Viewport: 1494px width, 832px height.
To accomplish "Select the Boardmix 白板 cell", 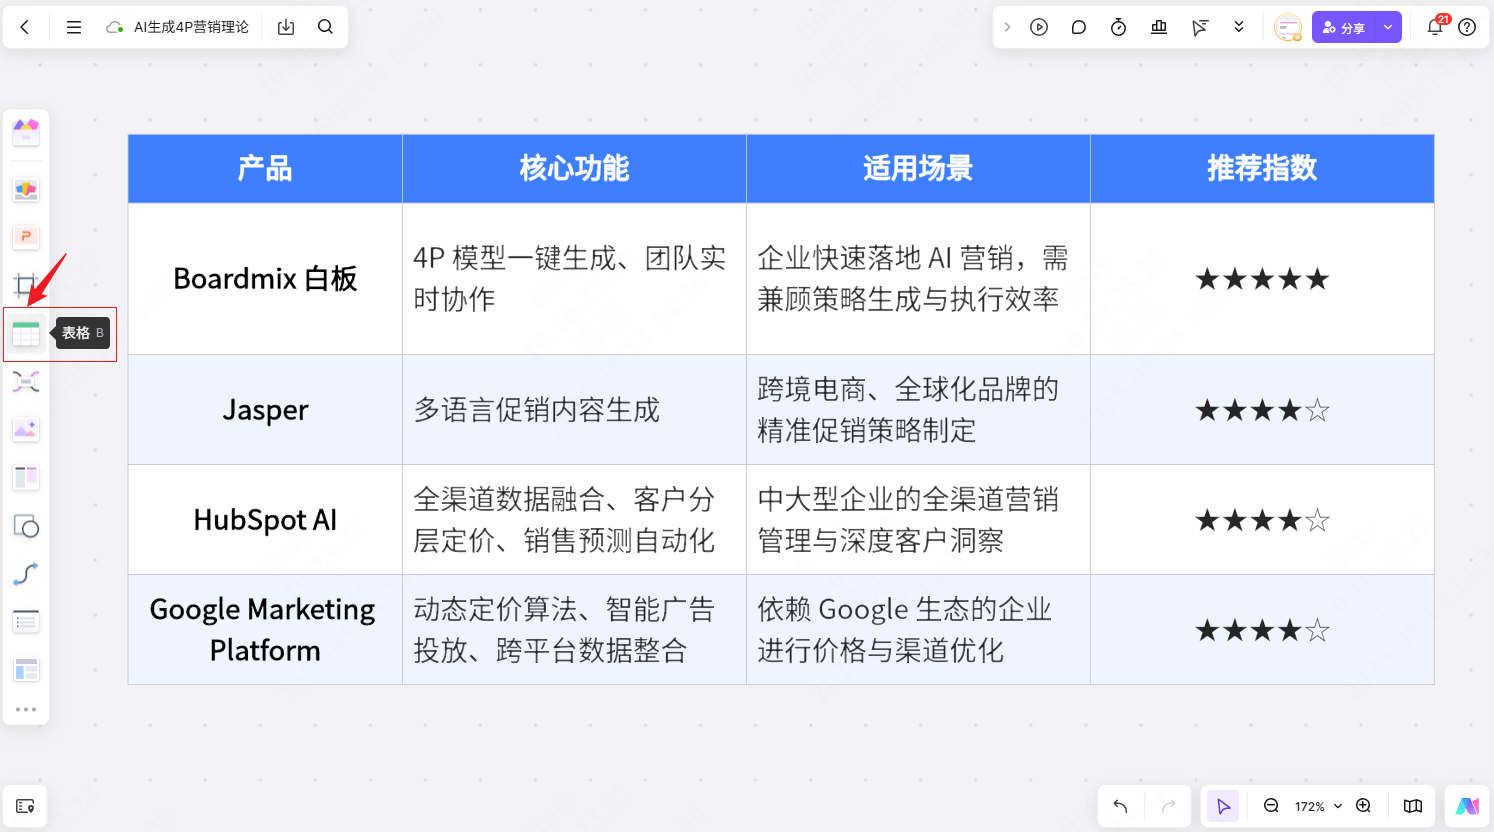I will (x=265, y=279).
